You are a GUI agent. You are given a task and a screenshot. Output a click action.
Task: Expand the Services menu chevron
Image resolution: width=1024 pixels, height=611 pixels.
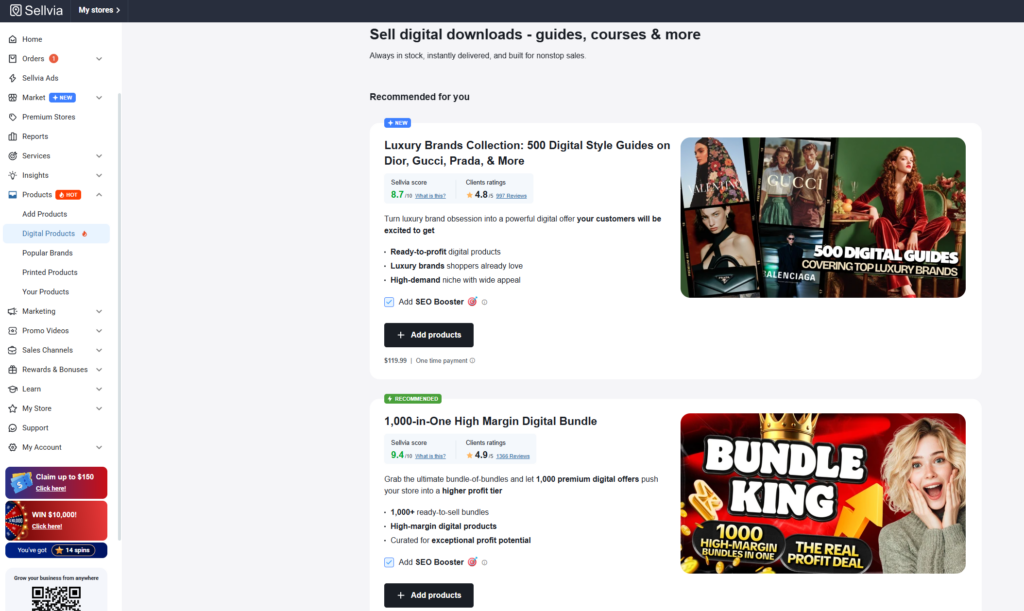(x=99, y=156)
